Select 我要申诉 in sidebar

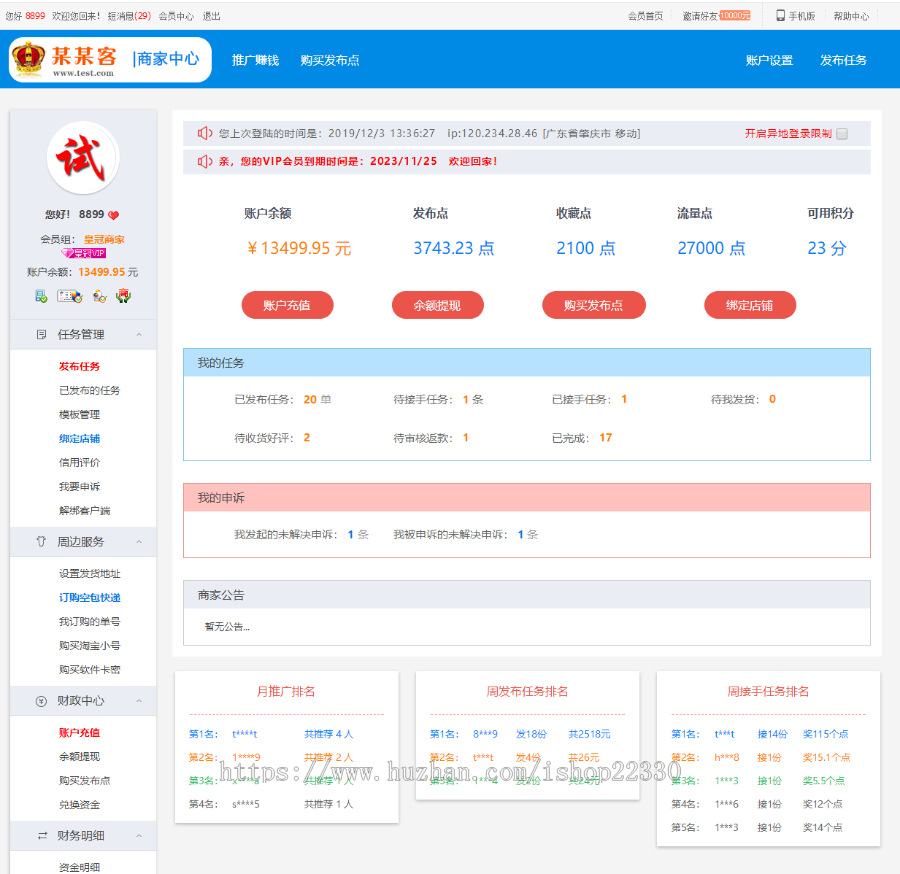pyautogui.click(x=79, y=487)
